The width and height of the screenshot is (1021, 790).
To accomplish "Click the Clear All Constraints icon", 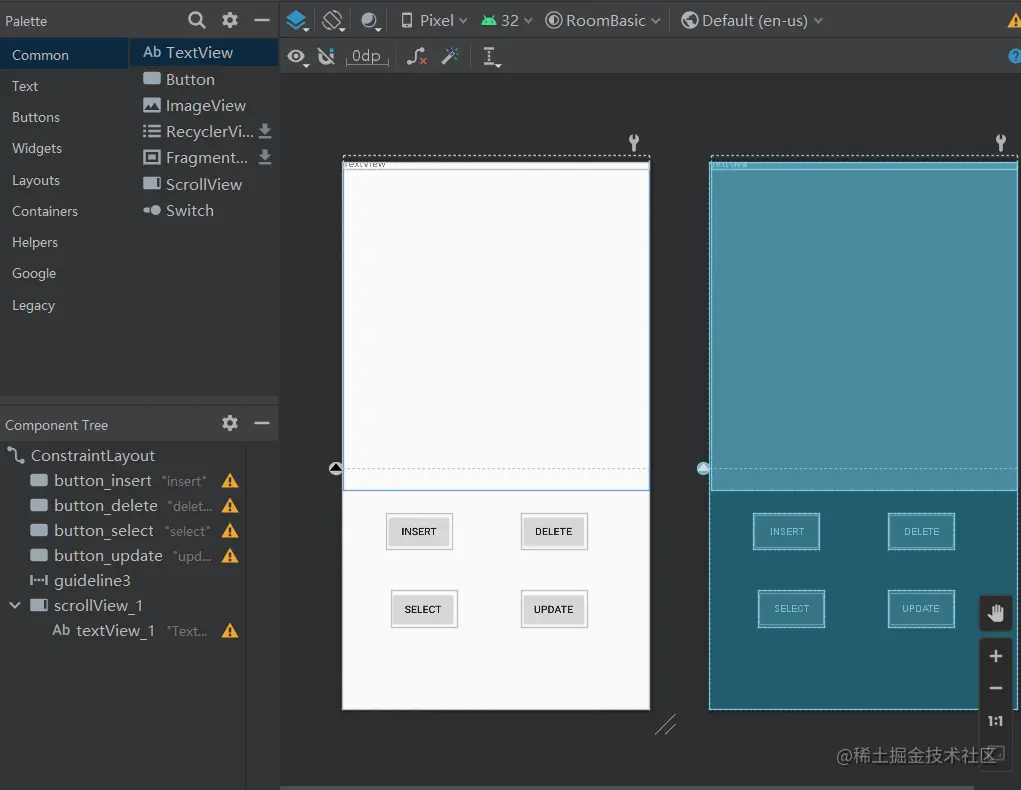I will click(417, 57).
